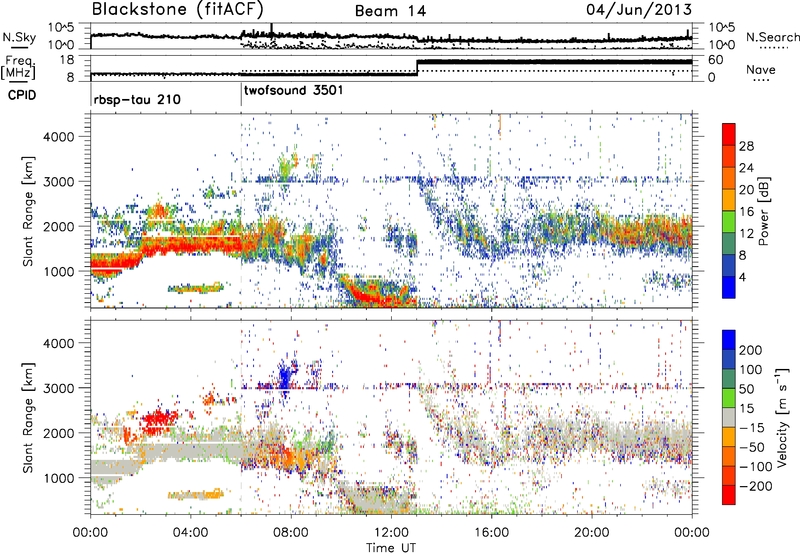Click the "-200" label on Velocity color bar
Image resolution: width=800 pixels, height=554 pixels.
[756, 486]
